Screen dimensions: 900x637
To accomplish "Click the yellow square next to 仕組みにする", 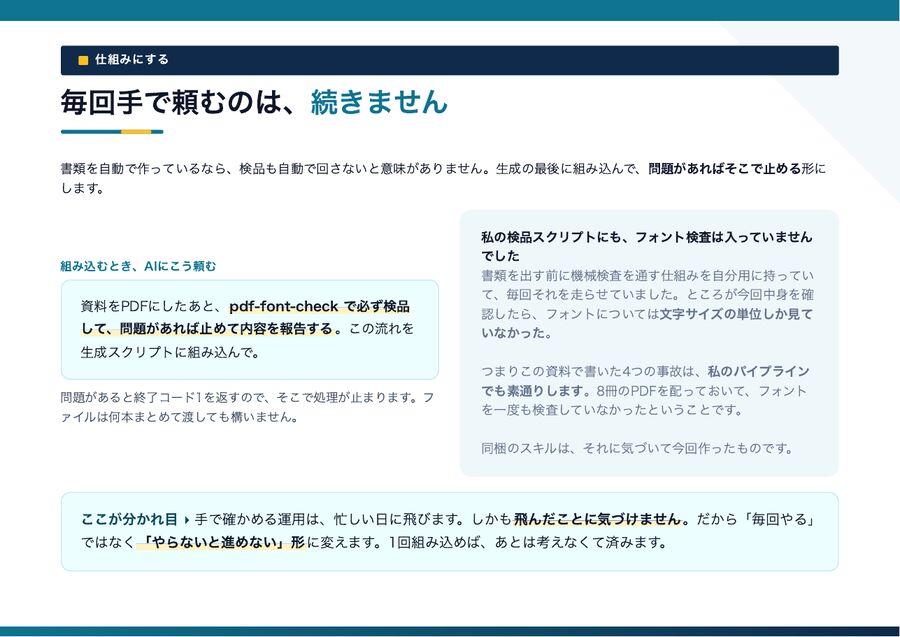I will pyautogui.click(x=83, y=60).
